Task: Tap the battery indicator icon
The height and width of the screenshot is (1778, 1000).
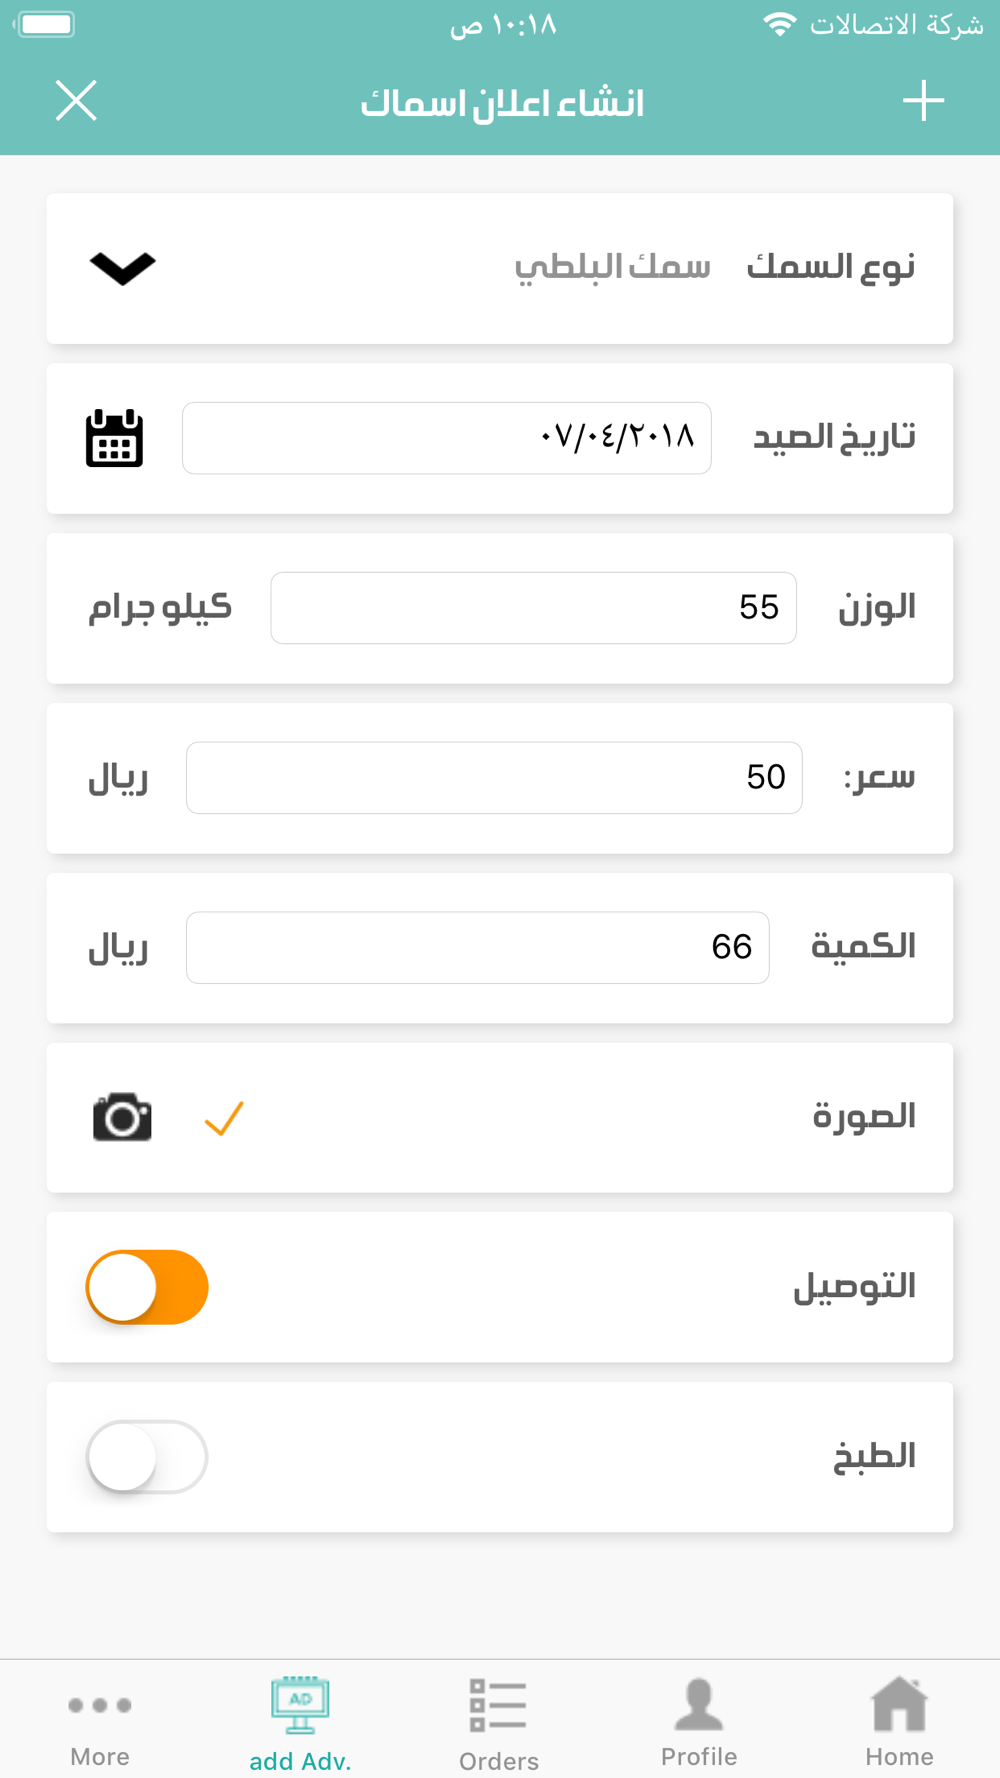Action: tap(46, 24)
